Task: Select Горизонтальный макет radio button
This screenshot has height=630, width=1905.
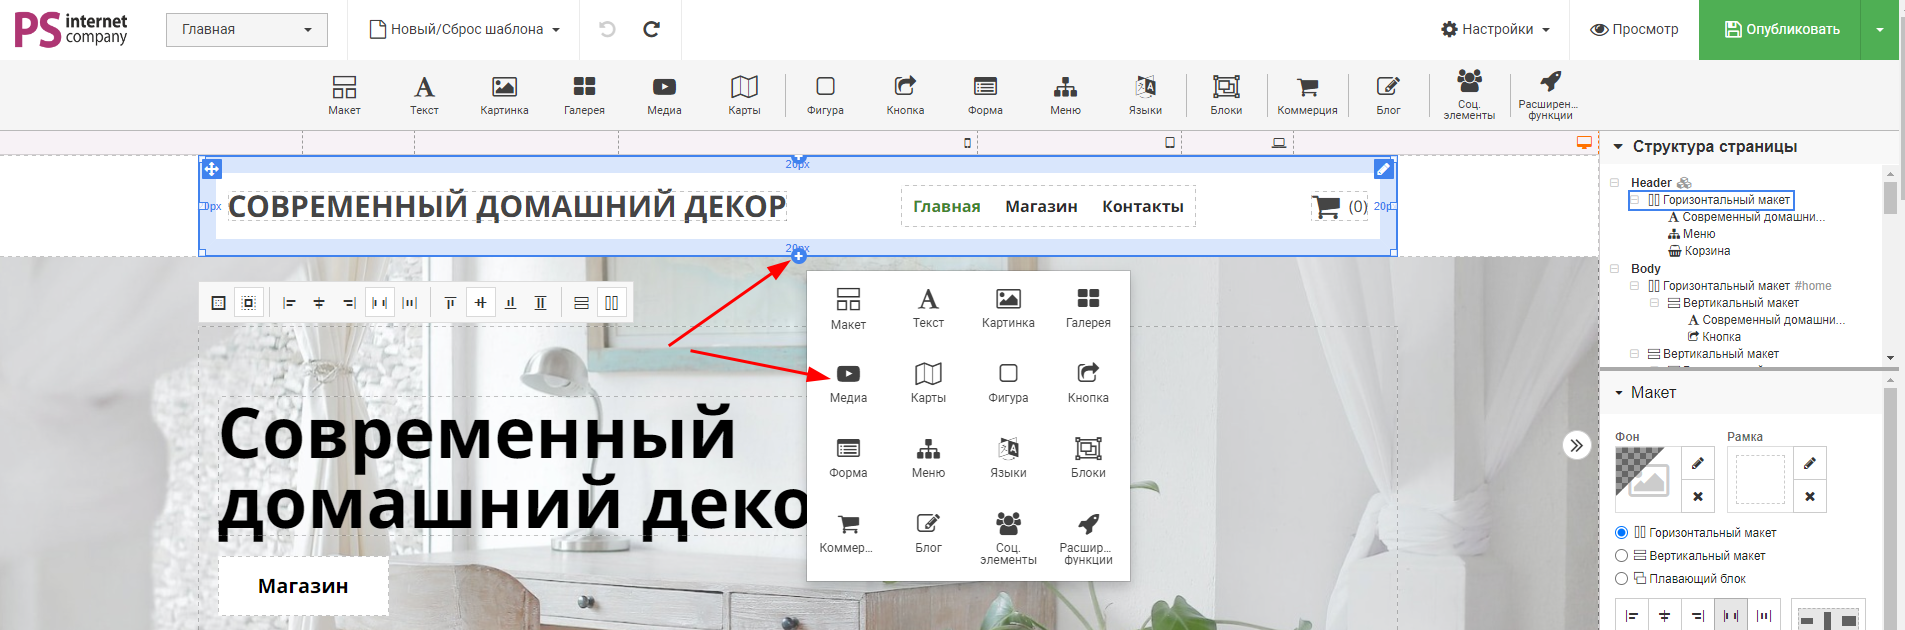Action: (x=1621, y=533)
